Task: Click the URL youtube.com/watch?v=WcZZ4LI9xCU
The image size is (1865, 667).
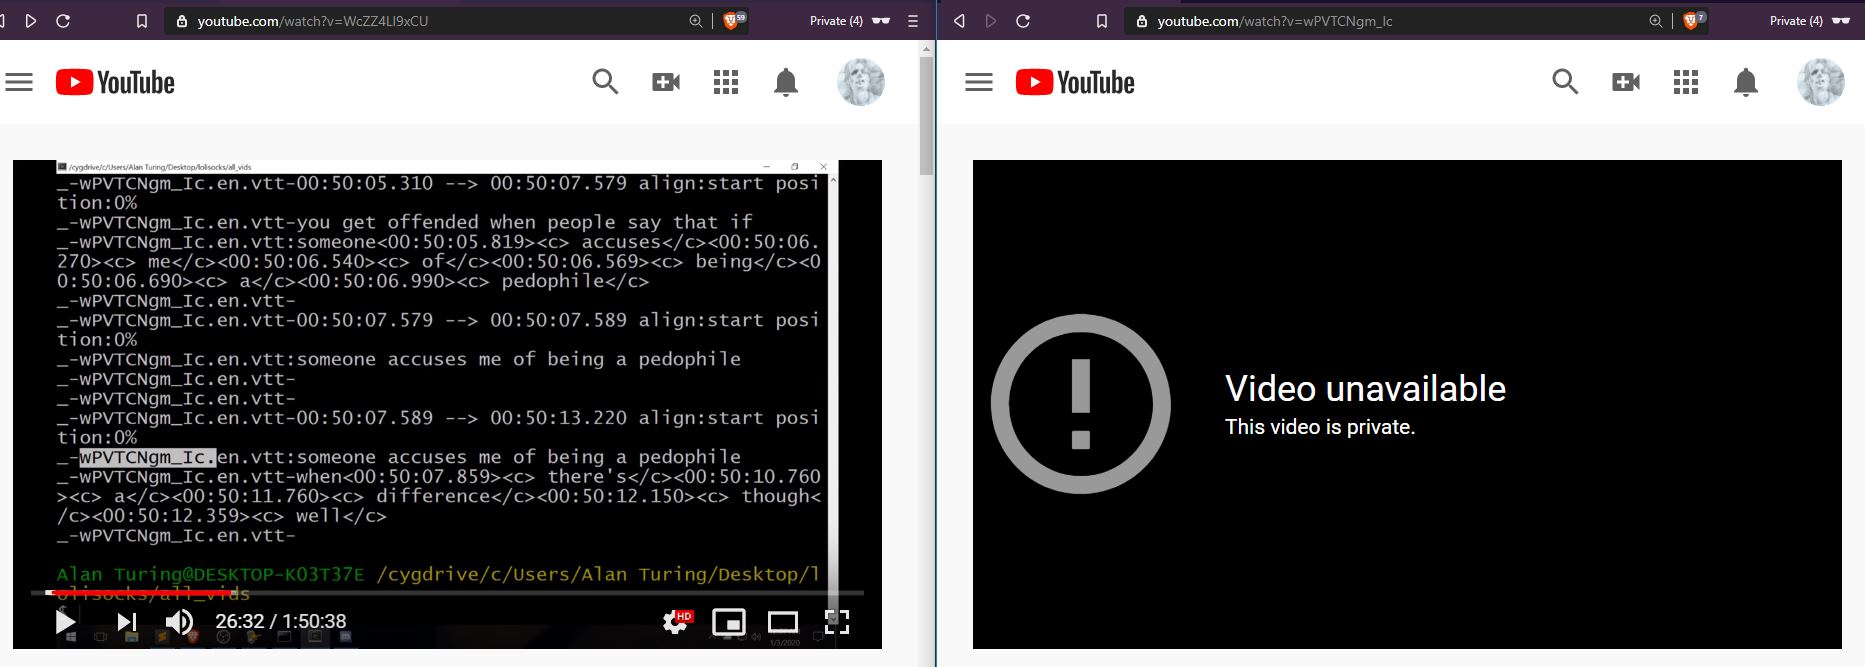Action: click(313, 21)
